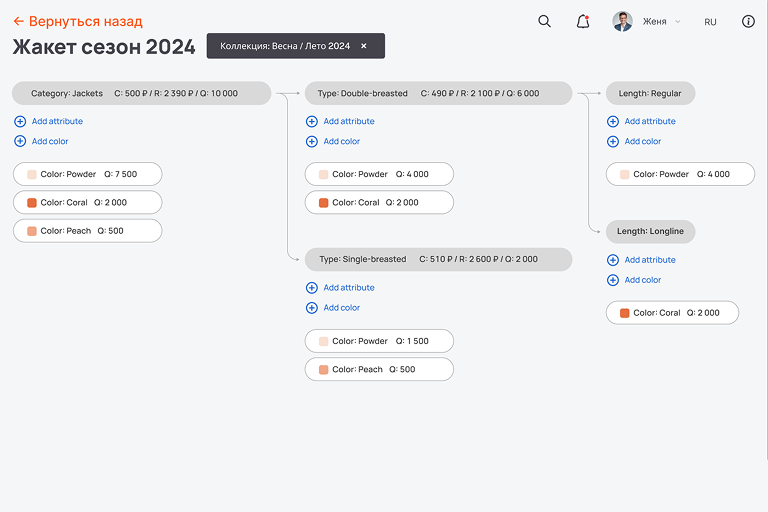Click Add attribute link under Length: Regular
768x512 pixels.
click(650, 121)
